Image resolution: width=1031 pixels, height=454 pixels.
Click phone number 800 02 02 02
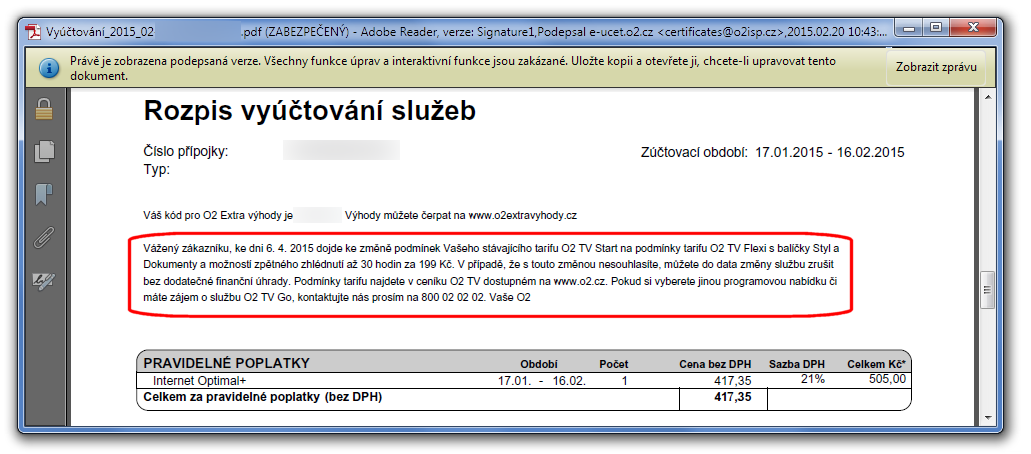tap(452, 298)
